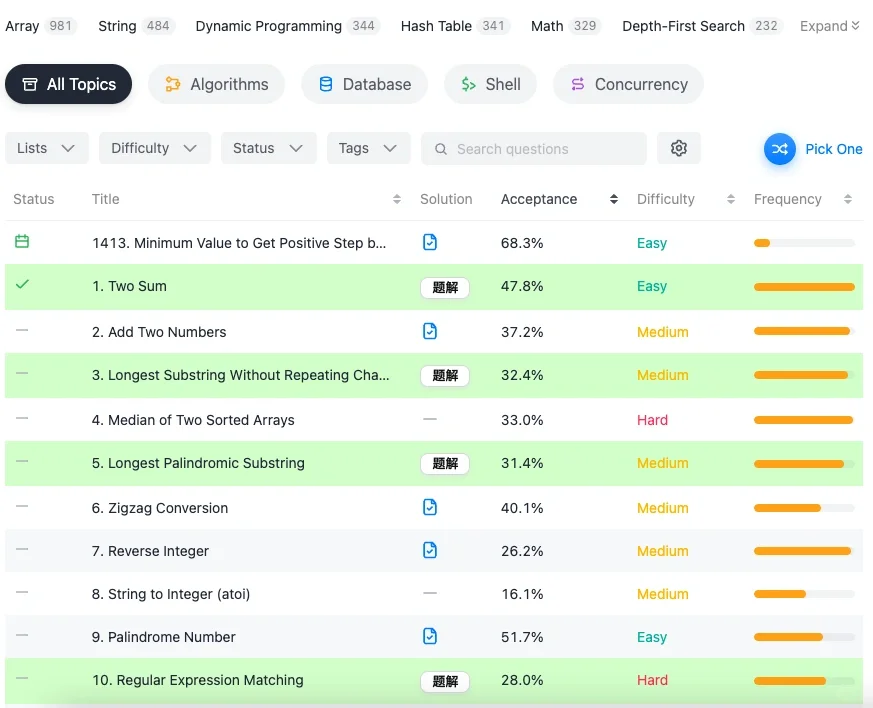
Task: Open problem 2. Add Two Numbers
Action: pyautogui.click(x=159, y=332)
